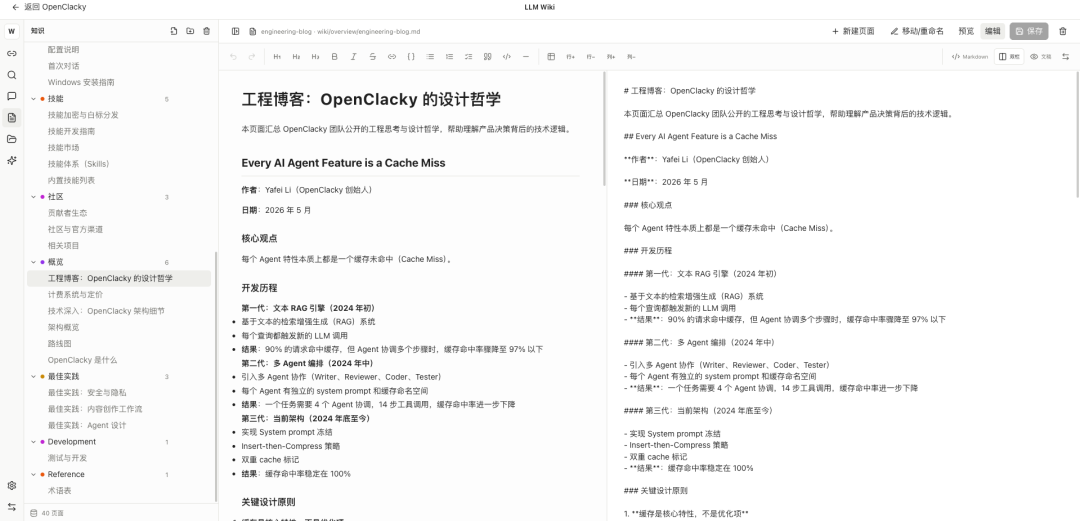
Task: Open 术语表 page
Action: point(59,491)
